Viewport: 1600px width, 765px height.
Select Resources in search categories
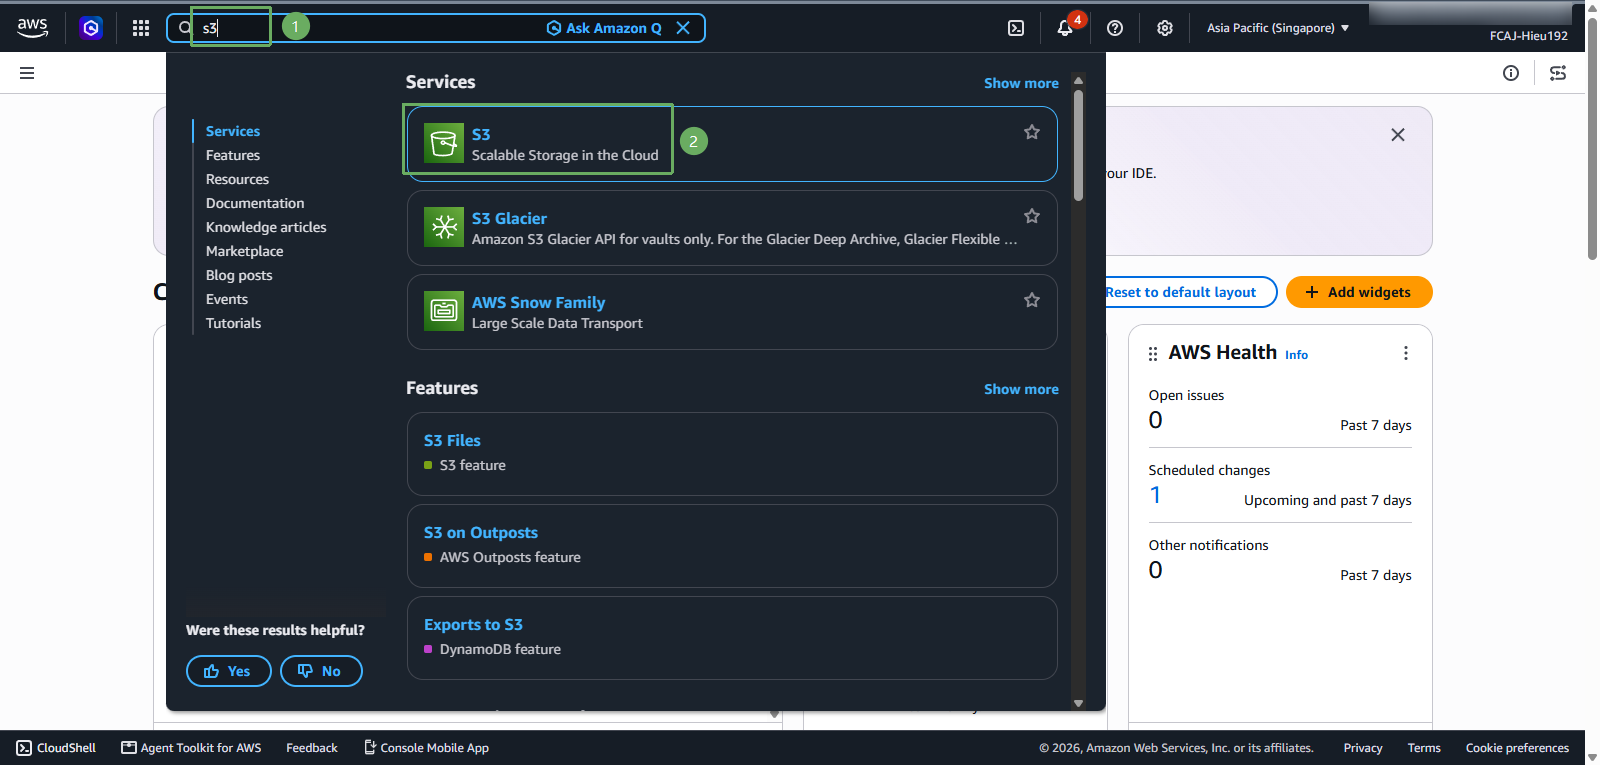pos(237,179)
